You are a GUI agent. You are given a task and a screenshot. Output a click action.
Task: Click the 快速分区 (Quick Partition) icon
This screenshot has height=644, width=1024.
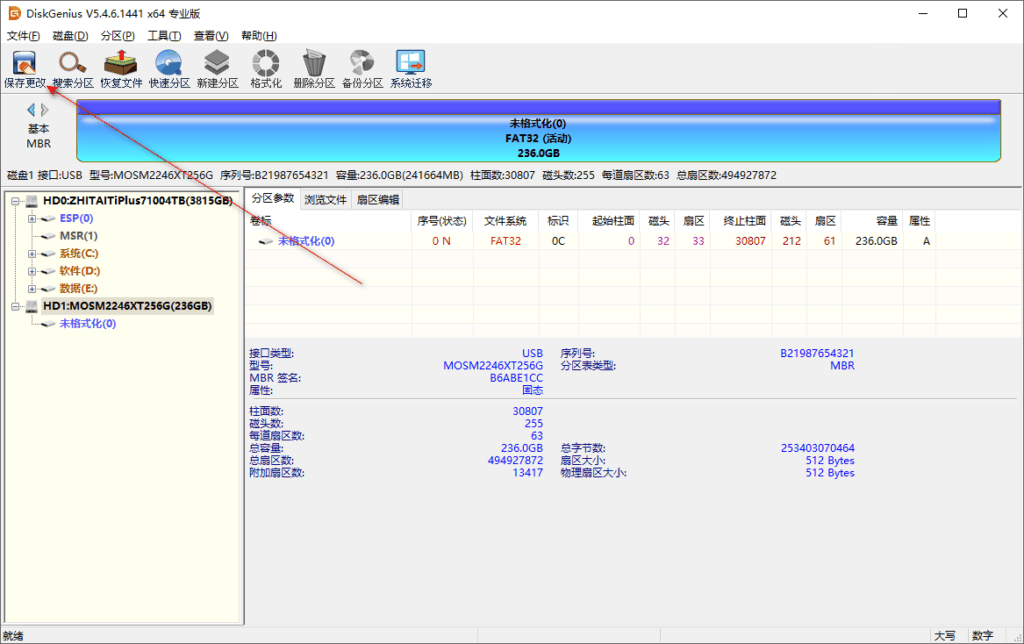coord(169,66)
